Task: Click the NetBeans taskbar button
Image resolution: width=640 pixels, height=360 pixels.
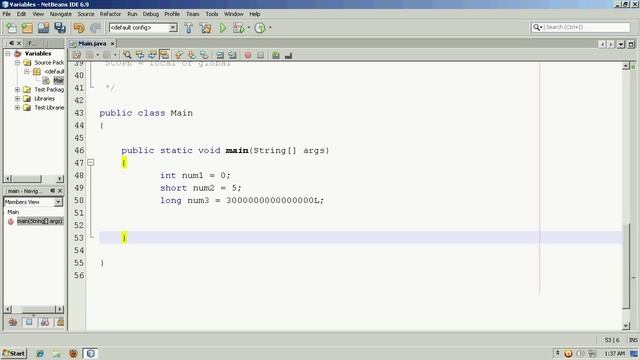Action: (x=90, y=353)
